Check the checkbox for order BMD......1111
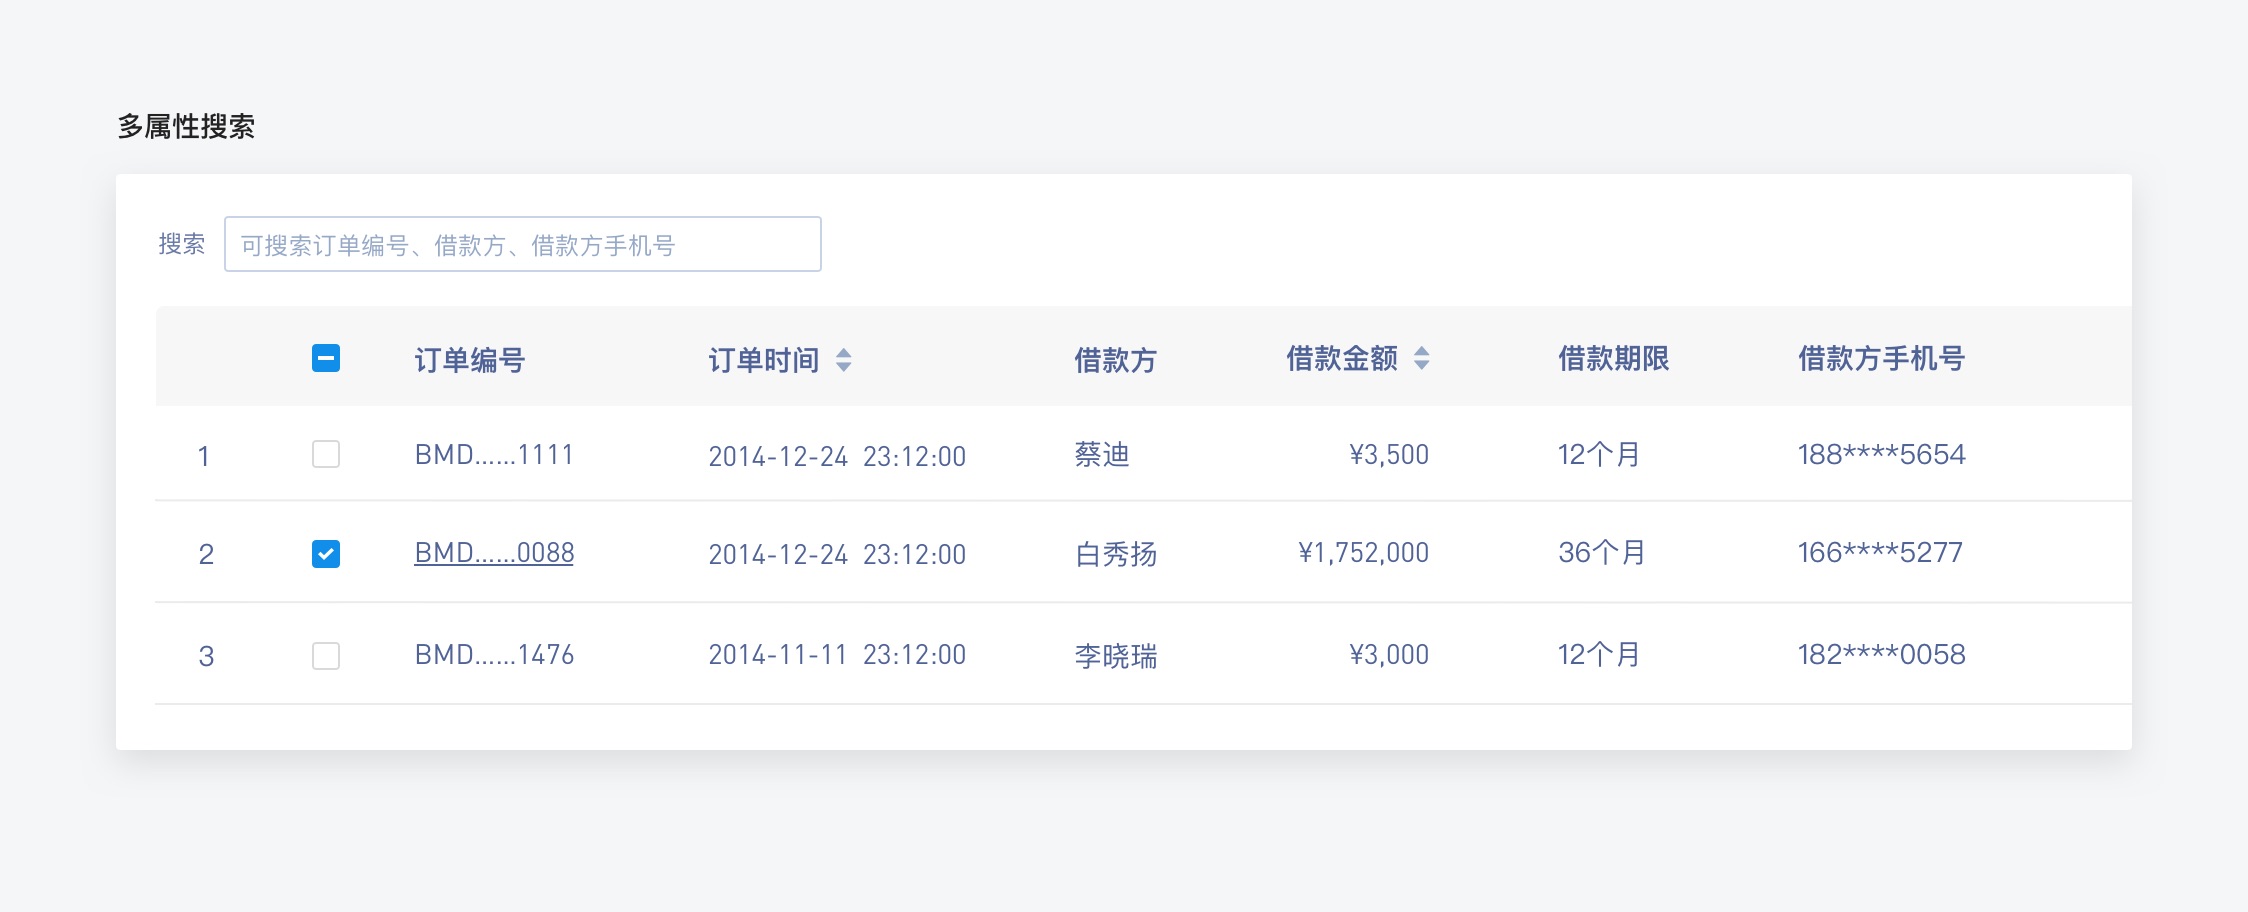This screenshot has height=912, width=2248. (326, 454)
